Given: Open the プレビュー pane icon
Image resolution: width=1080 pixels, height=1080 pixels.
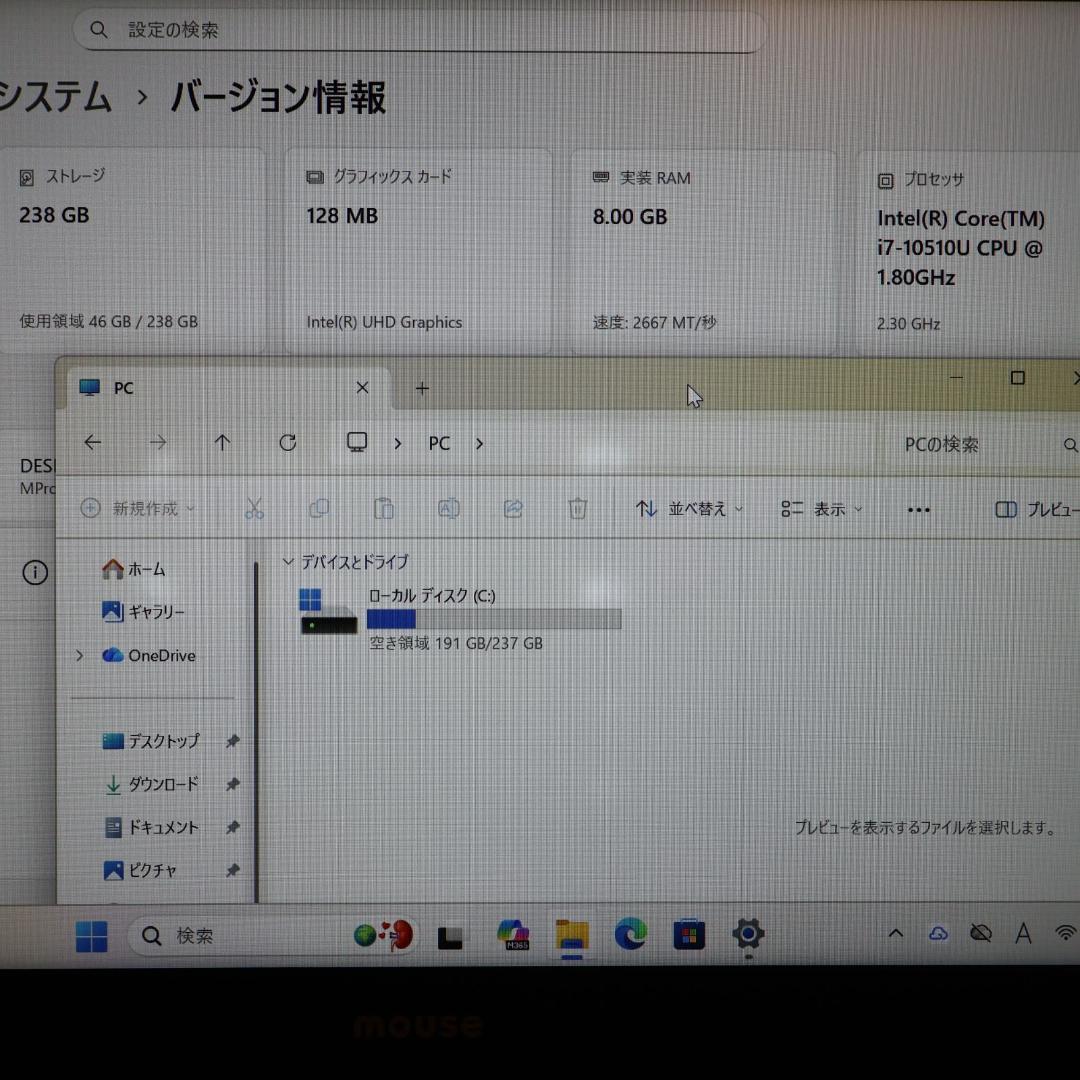Looking at the screenshot, I should (x=1006, y=509).
